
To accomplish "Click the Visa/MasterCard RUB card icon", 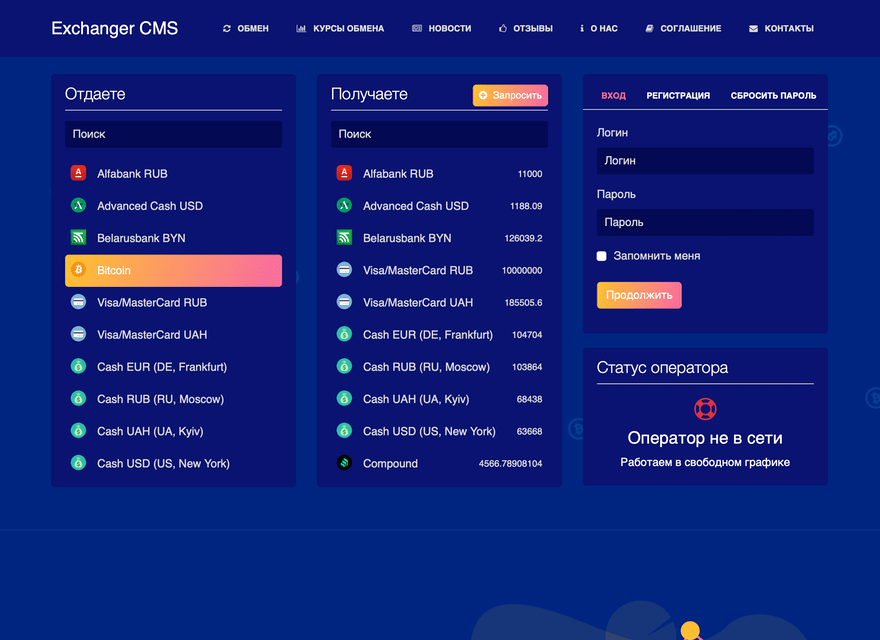I will click(78, 302).
